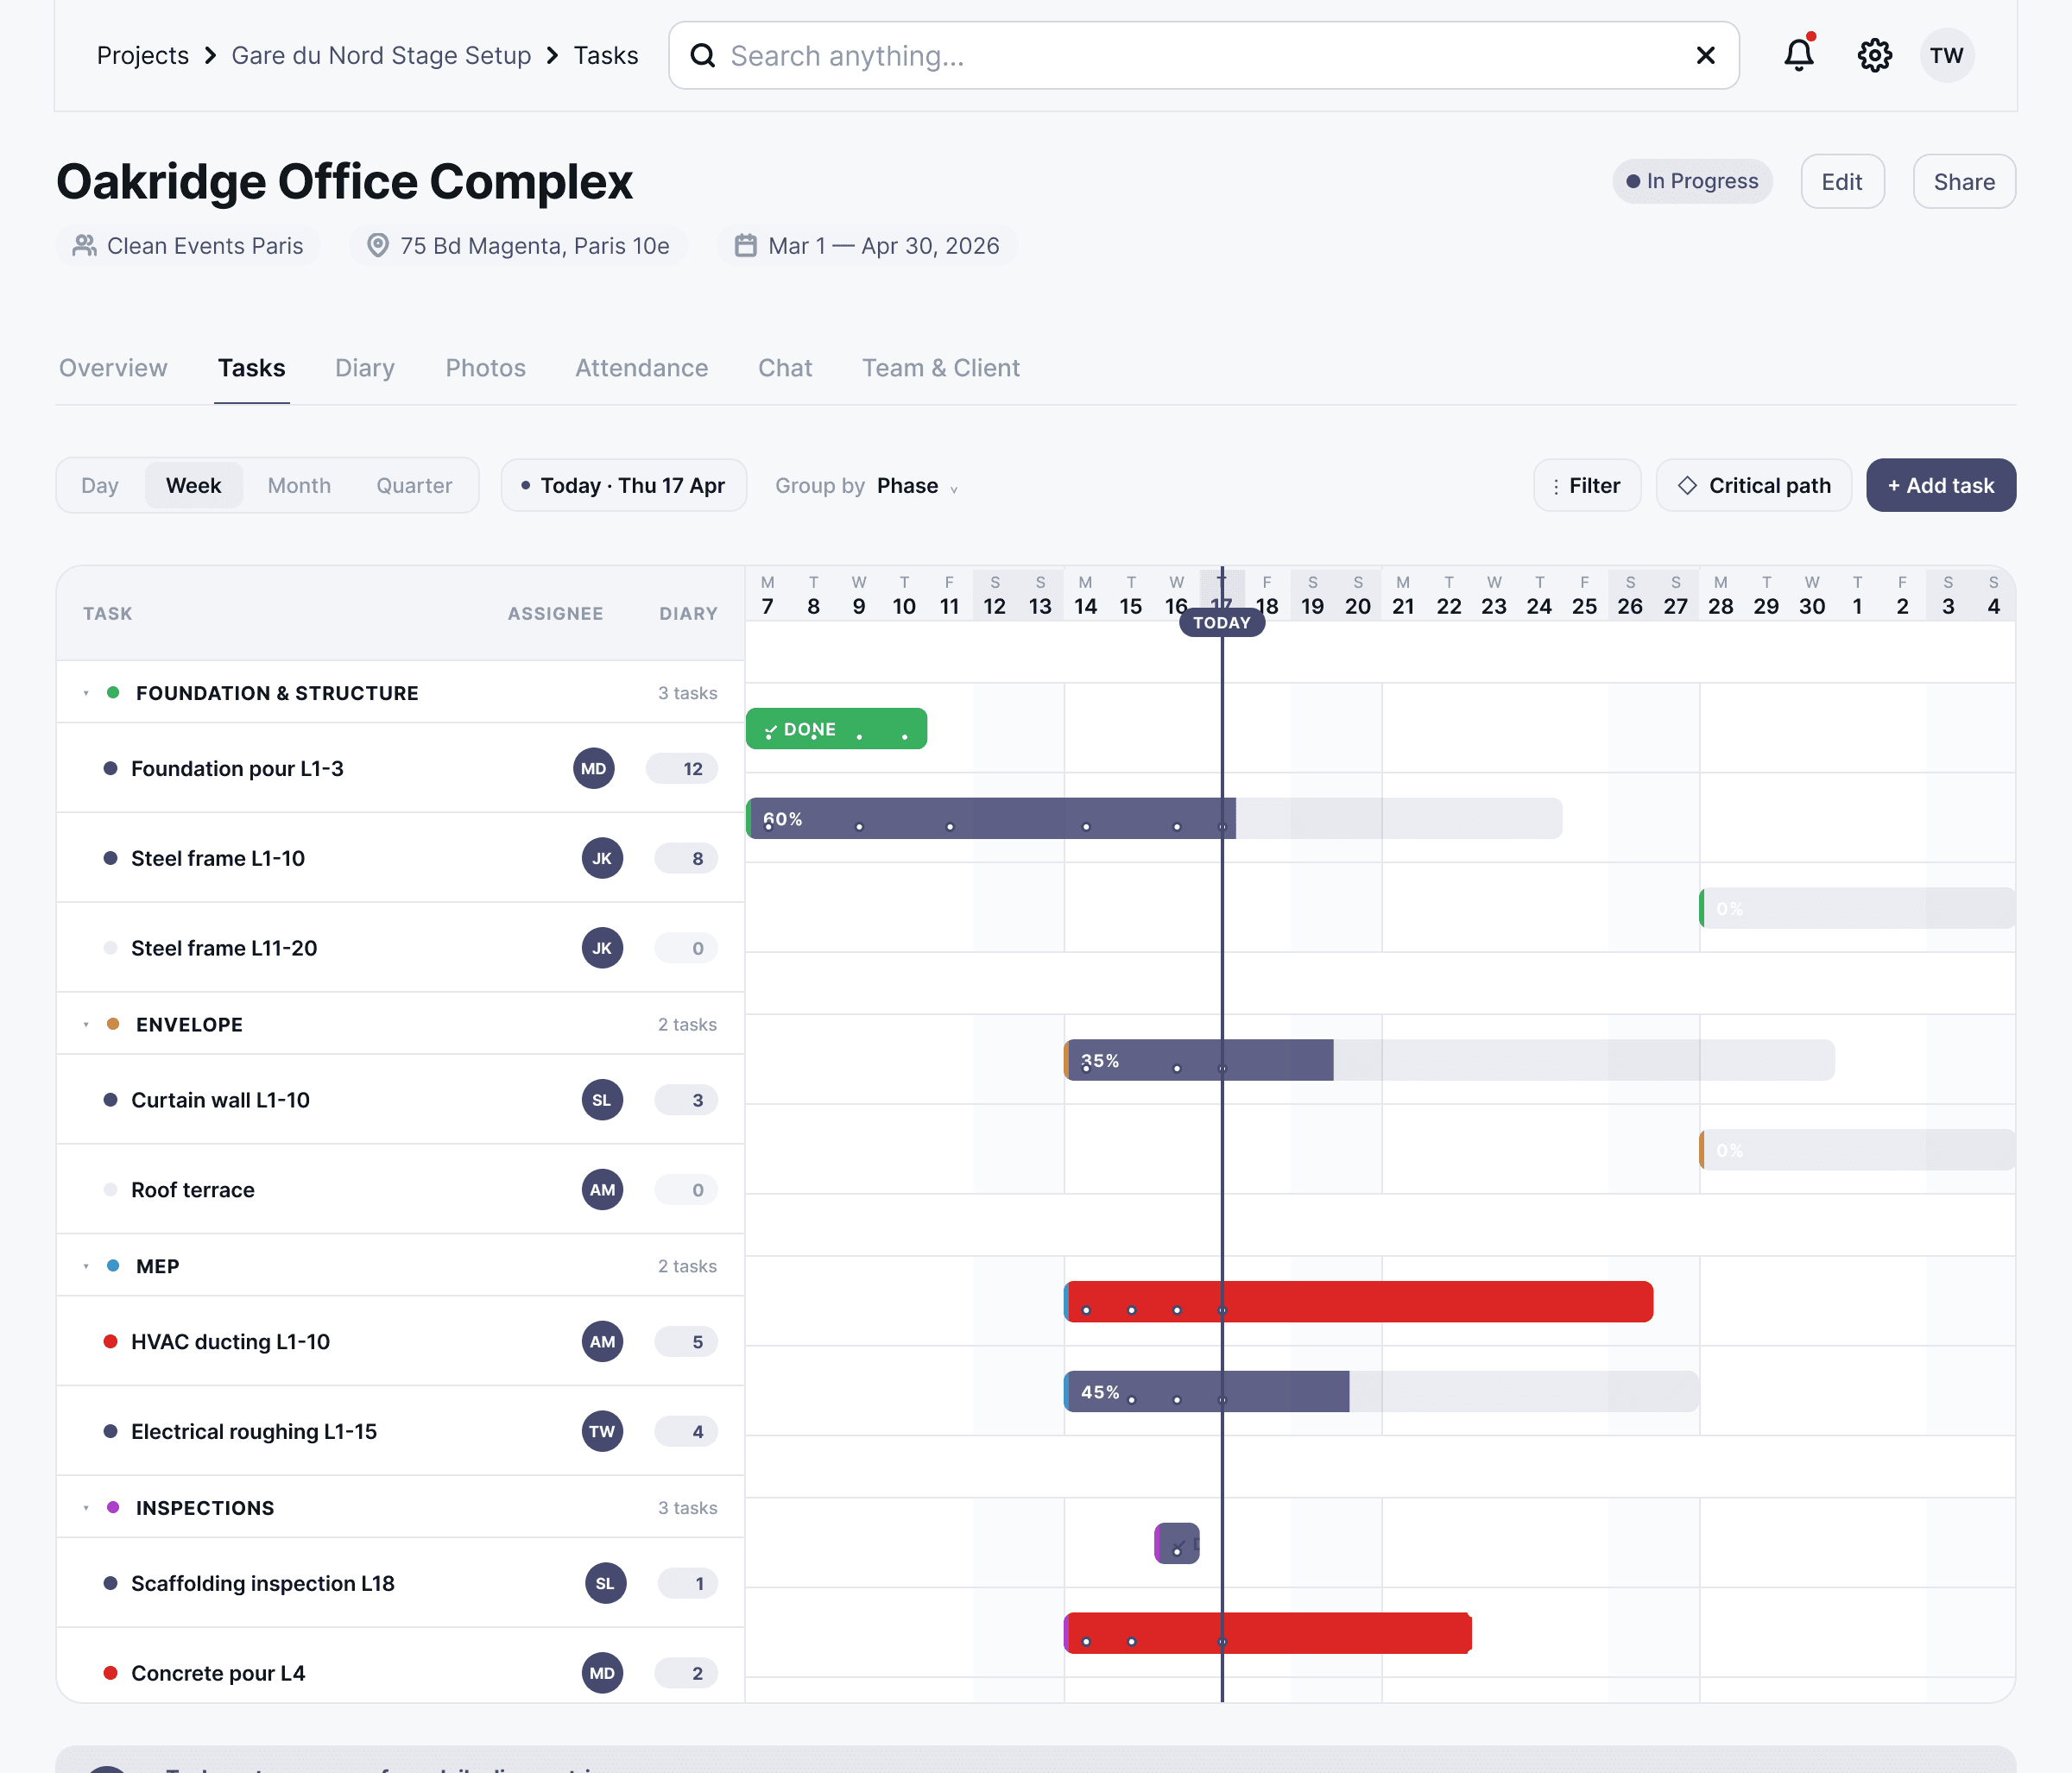Open diary count 4 for Electrical roughing
2072x1773 pixels.
(686, 1431)
